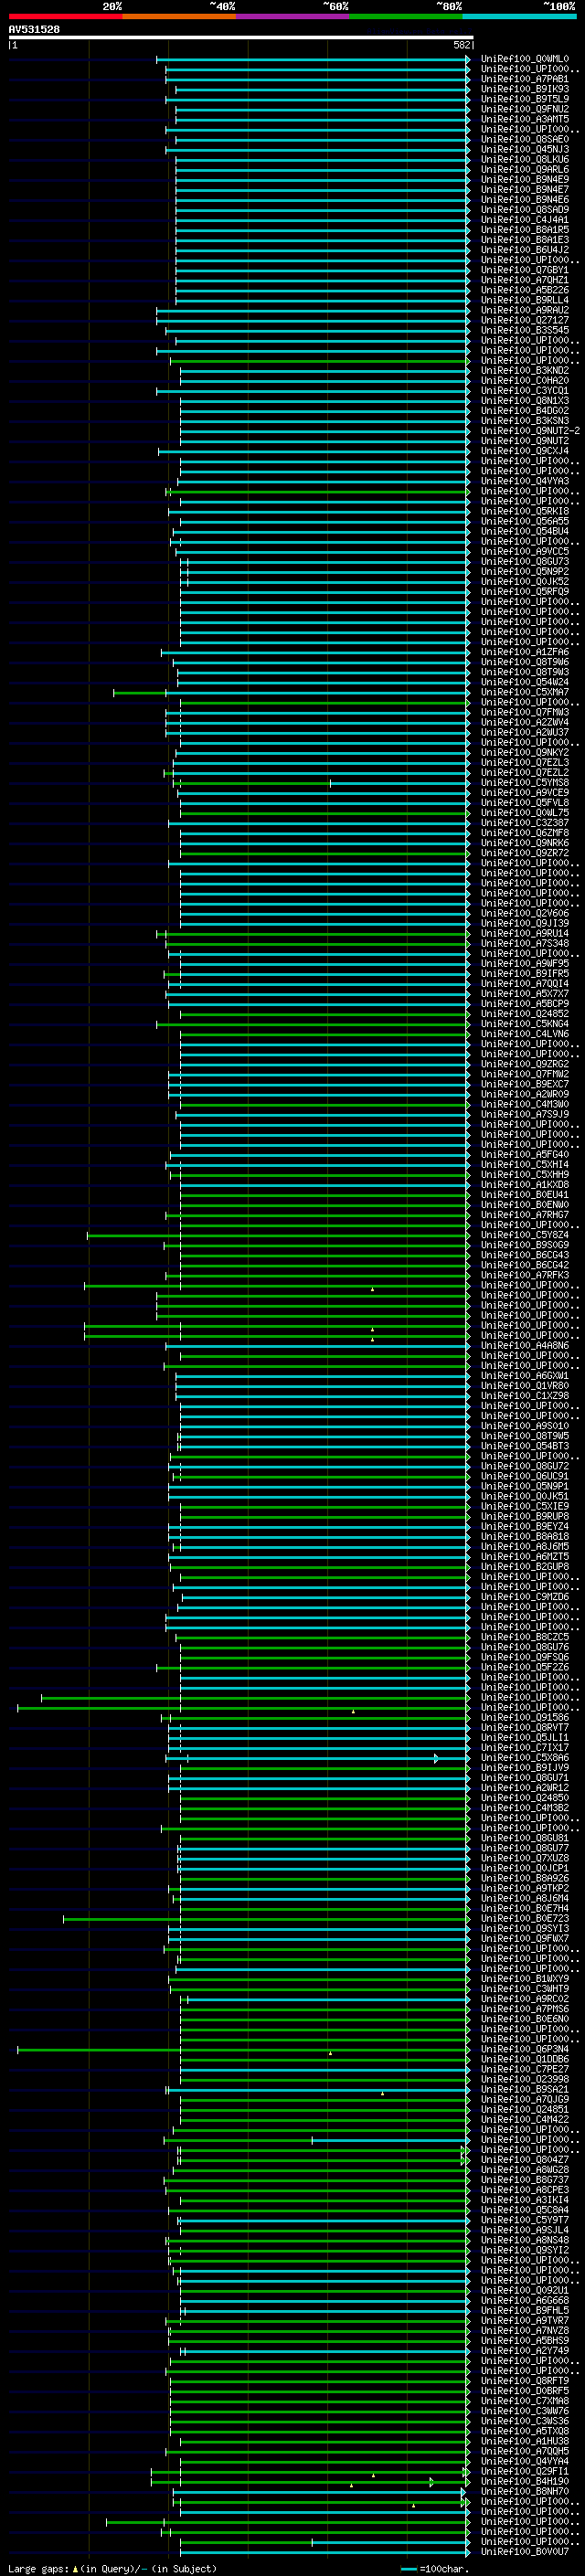This screenshot has height=2576, width=585.
Task: Open hit UniRef100_A5B226
Action: 525,290
